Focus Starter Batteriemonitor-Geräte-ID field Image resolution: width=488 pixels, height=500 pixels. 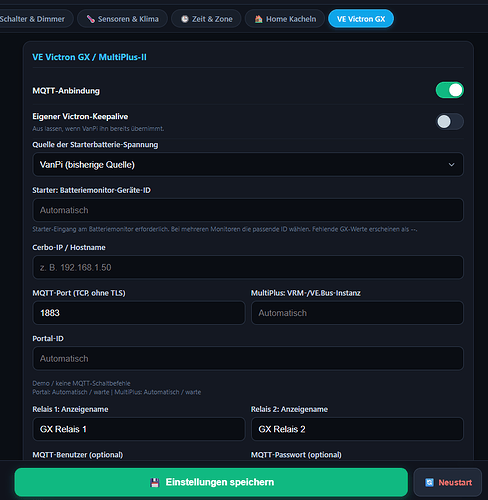(248, 210)
